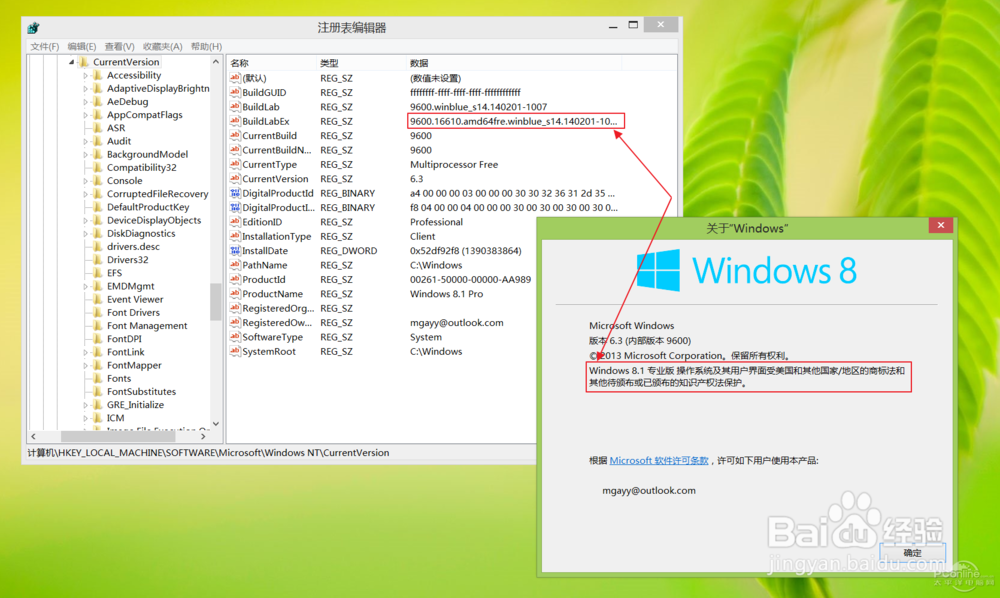Select the Event Viewer tree item
The image size is (1000, 598).
coord(135,299)
